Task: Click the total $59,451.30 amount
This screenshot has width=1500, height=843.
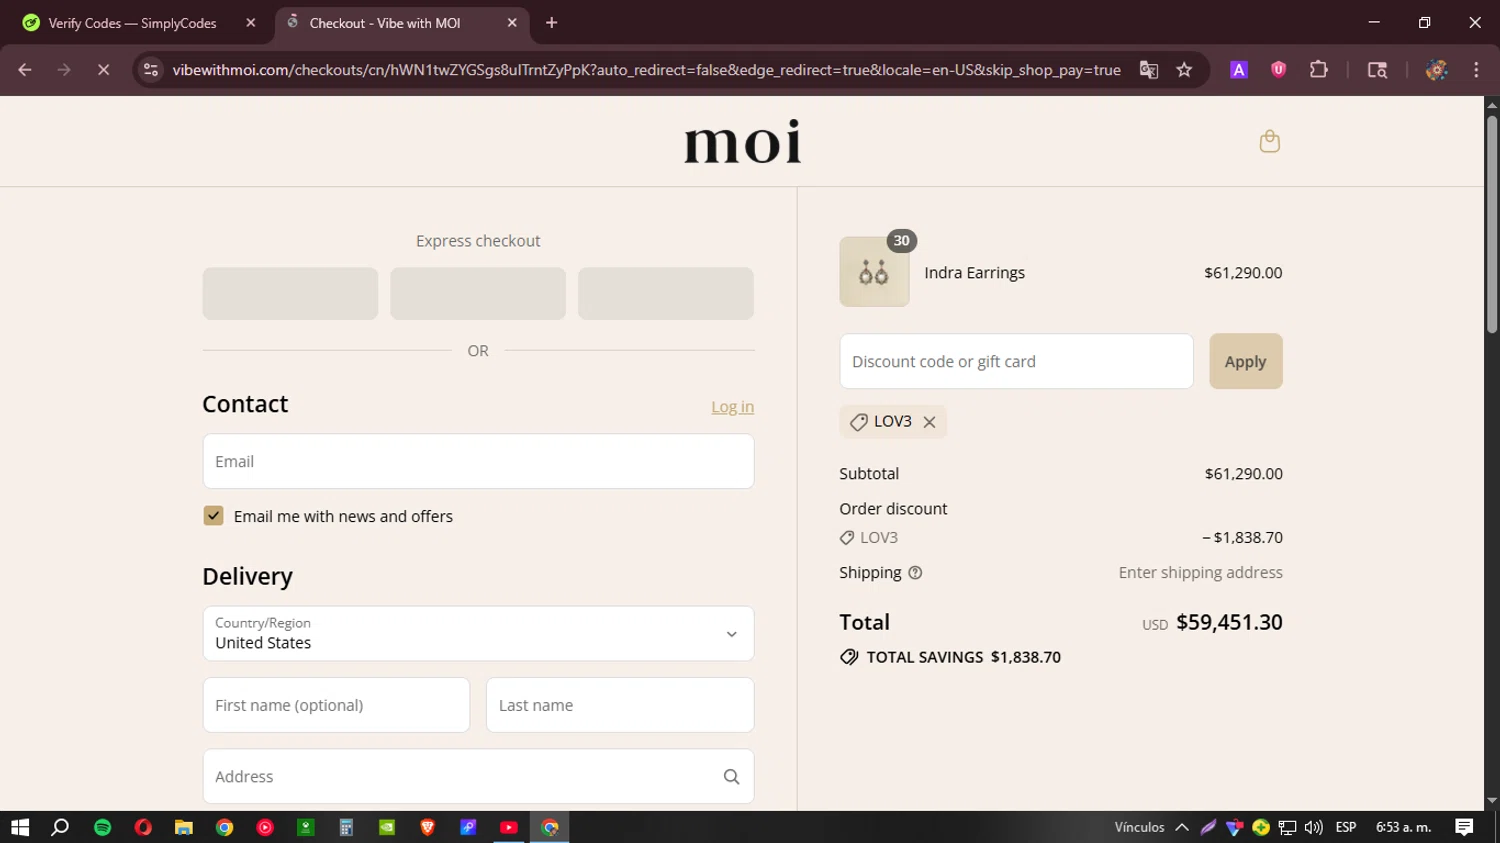Action: click(x=1229, y=622)
